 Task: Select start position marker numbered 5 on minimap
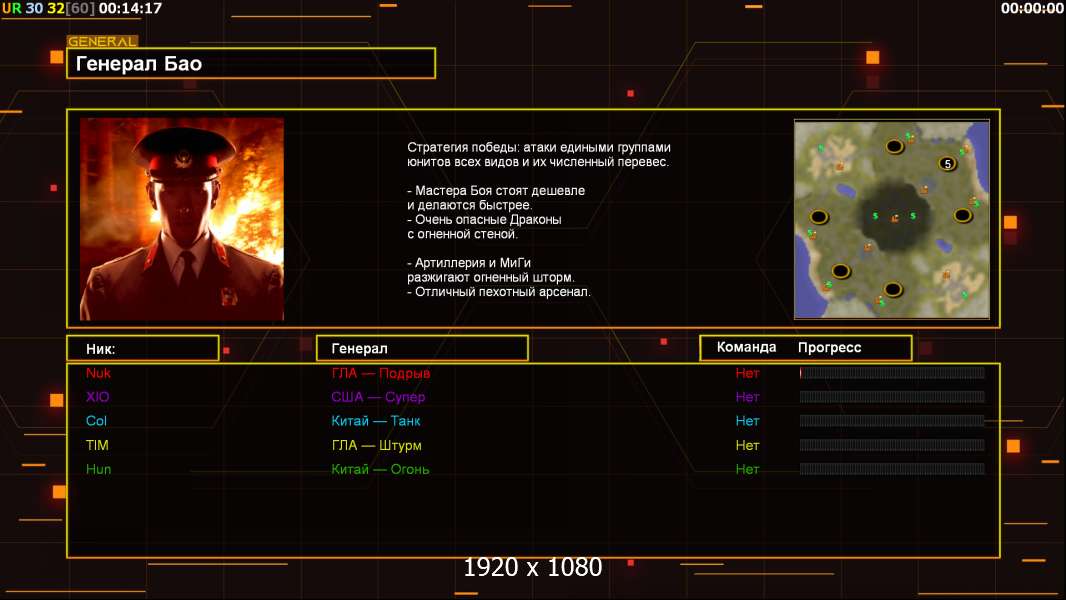947,164
